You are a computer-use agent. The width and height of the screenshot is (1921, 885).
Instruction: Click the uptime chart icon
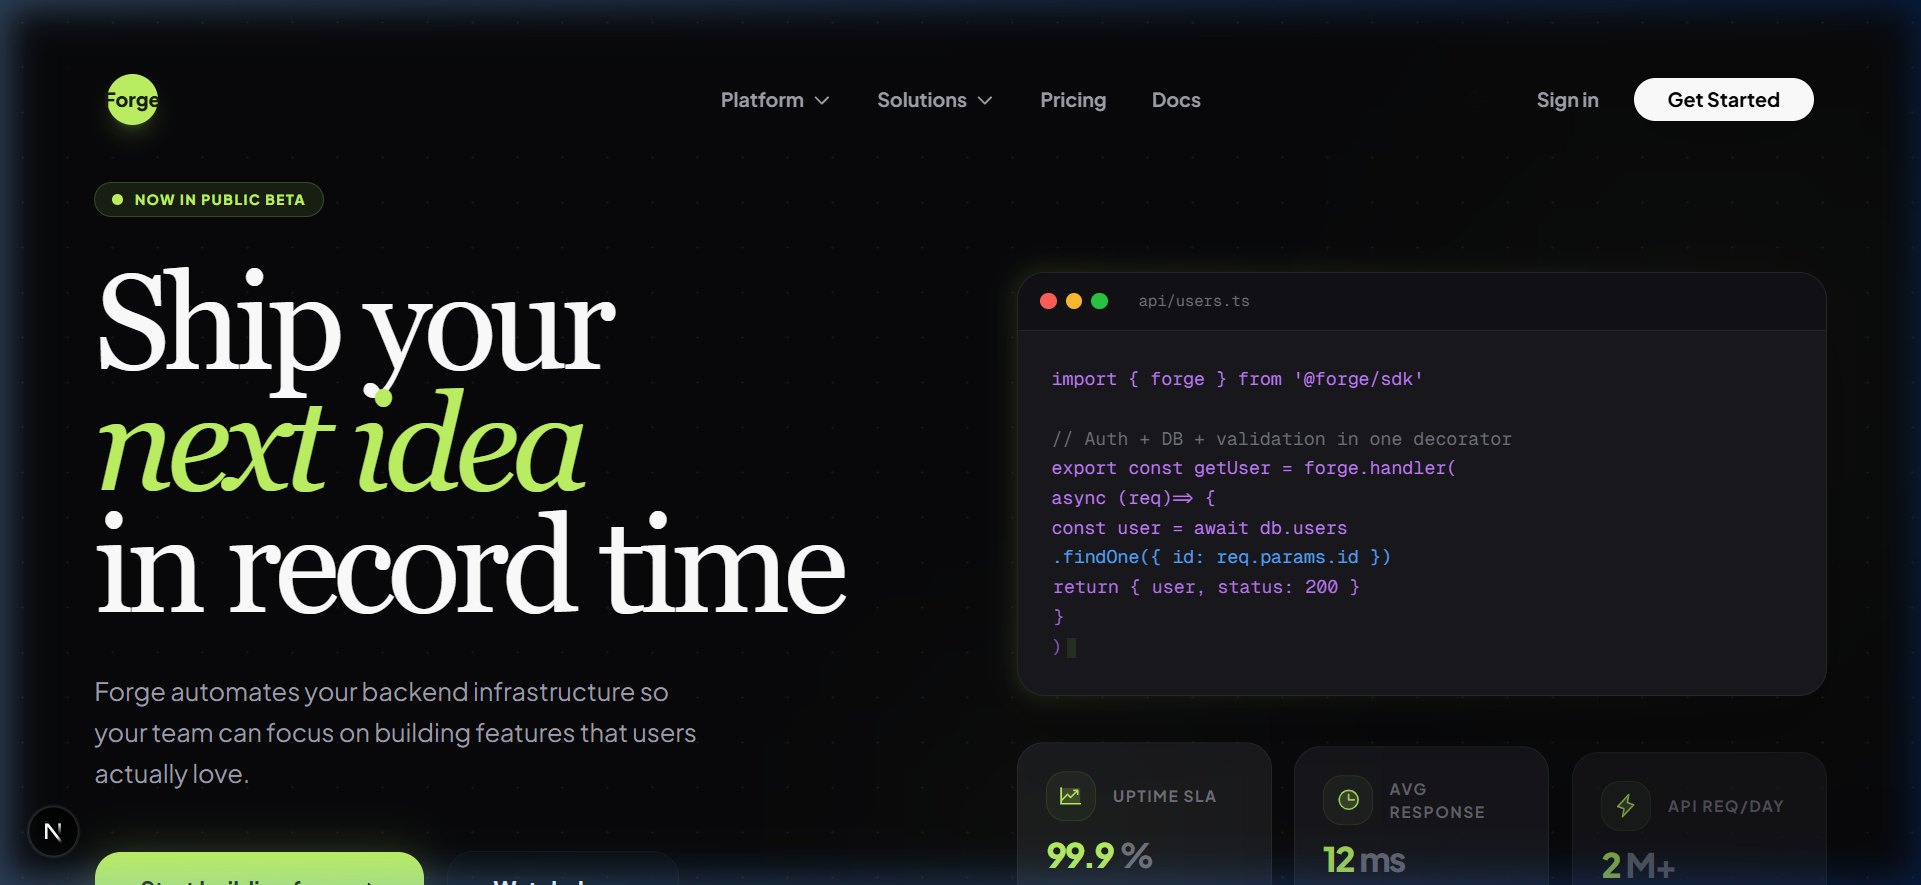1070,796
